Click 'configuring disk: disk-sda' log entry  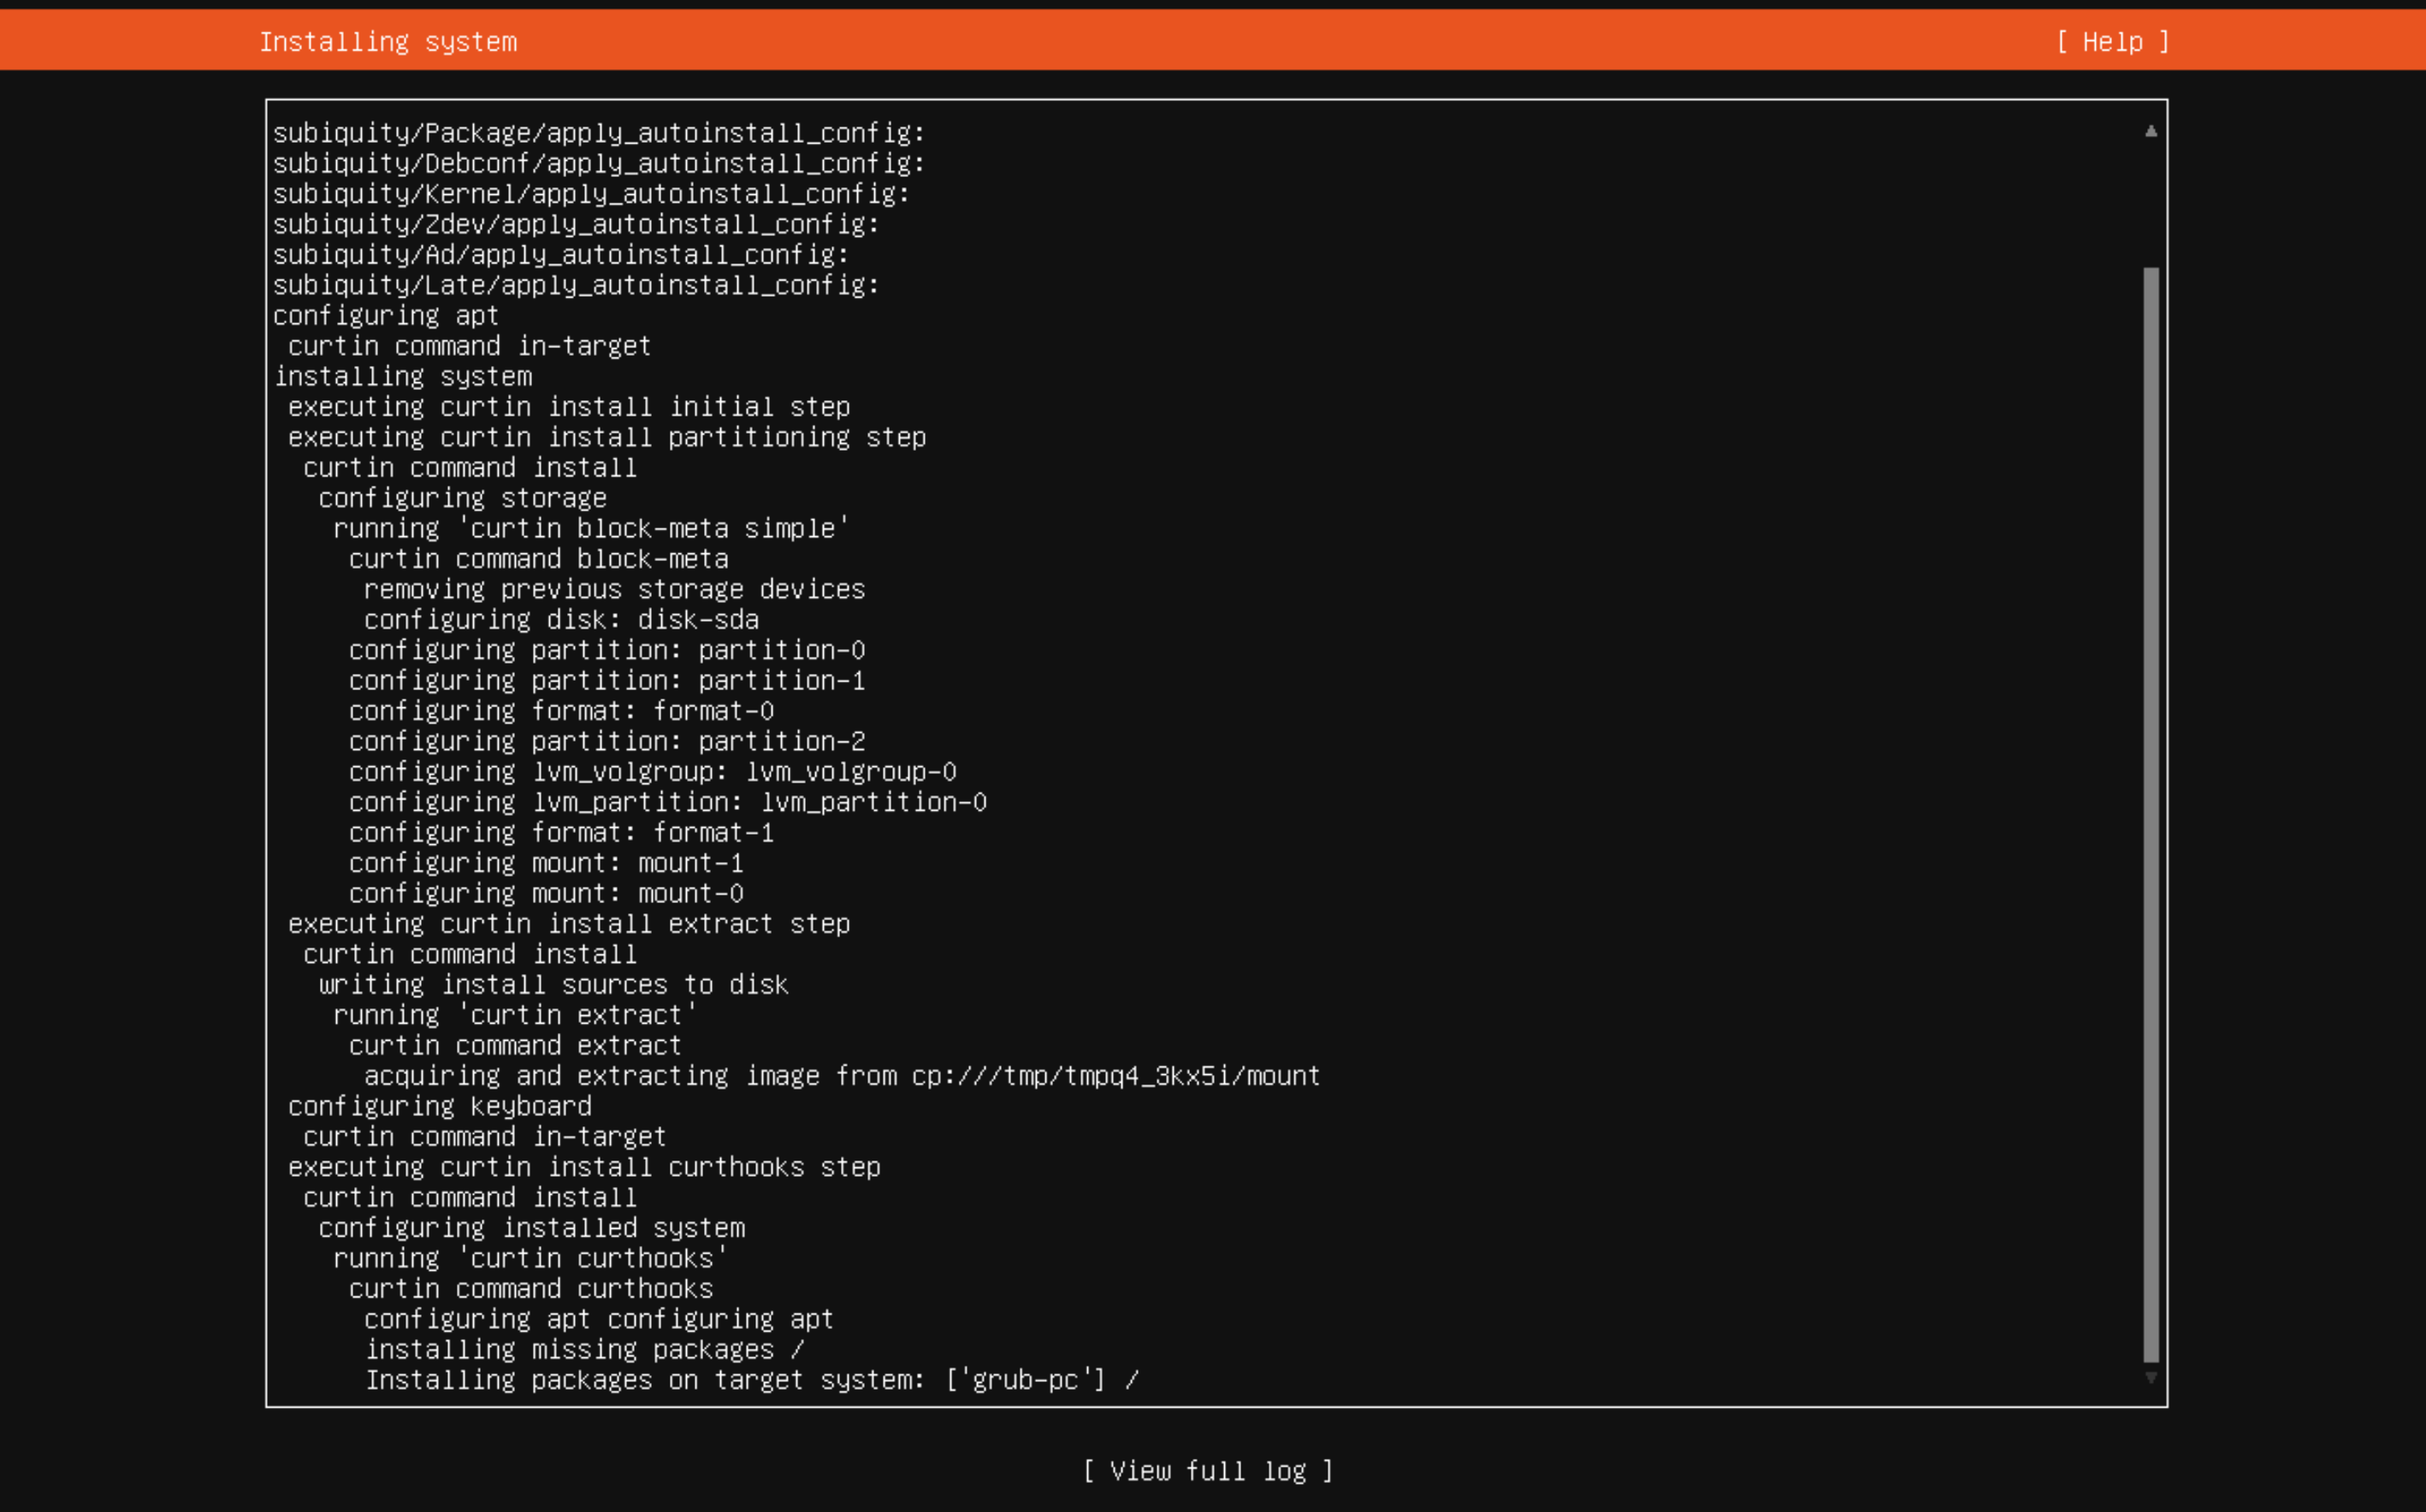[561, 620]
